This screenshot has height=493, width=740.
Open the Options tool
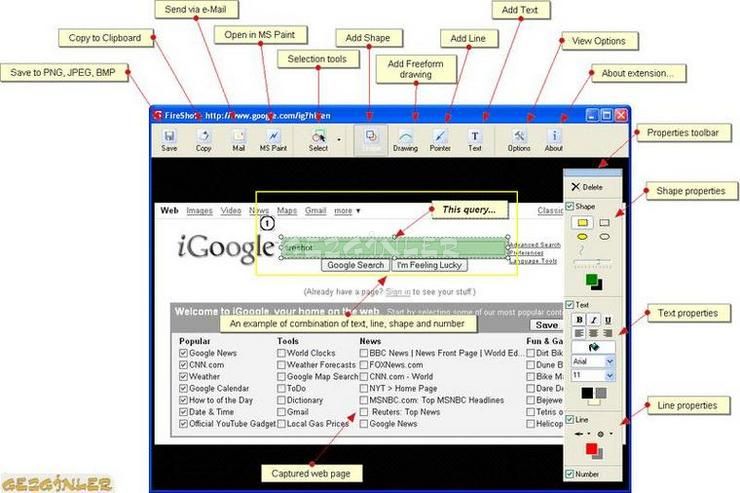click(x=519, y=140)
